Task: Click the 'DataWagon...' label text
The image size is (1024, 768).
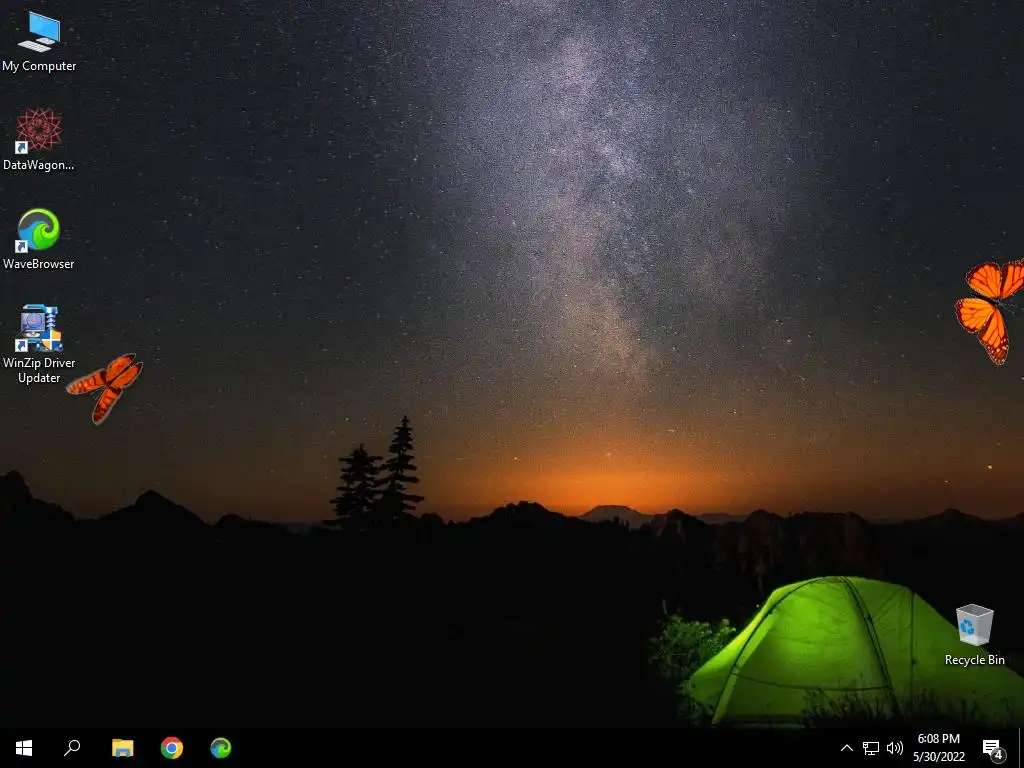Action: (39, 165)
